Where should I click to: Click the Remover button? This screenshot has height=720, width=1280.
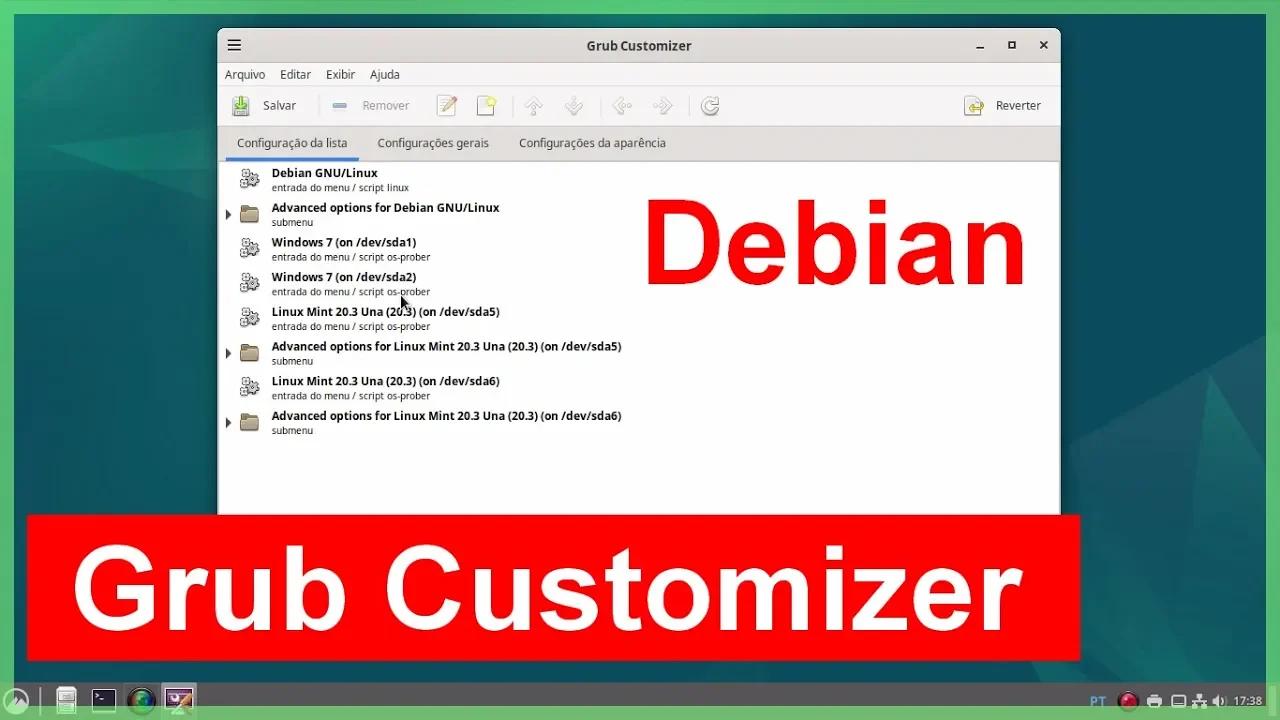370,105
